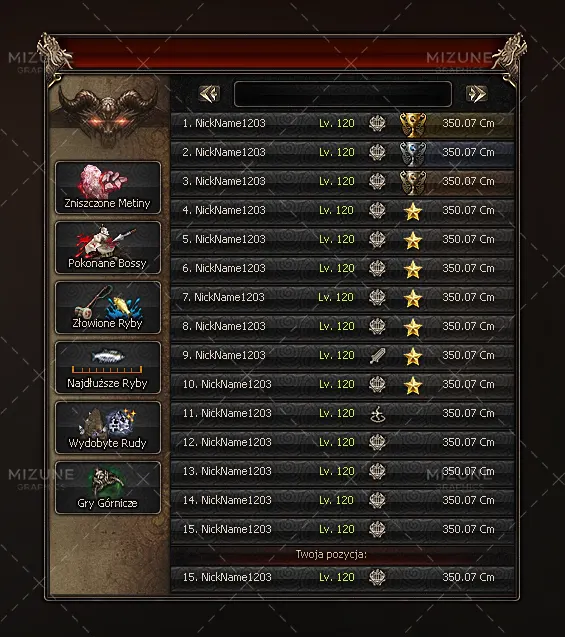The image size is (565, 637).
Task: Select the rank 15 player row in list
Action: click(342, 529)
